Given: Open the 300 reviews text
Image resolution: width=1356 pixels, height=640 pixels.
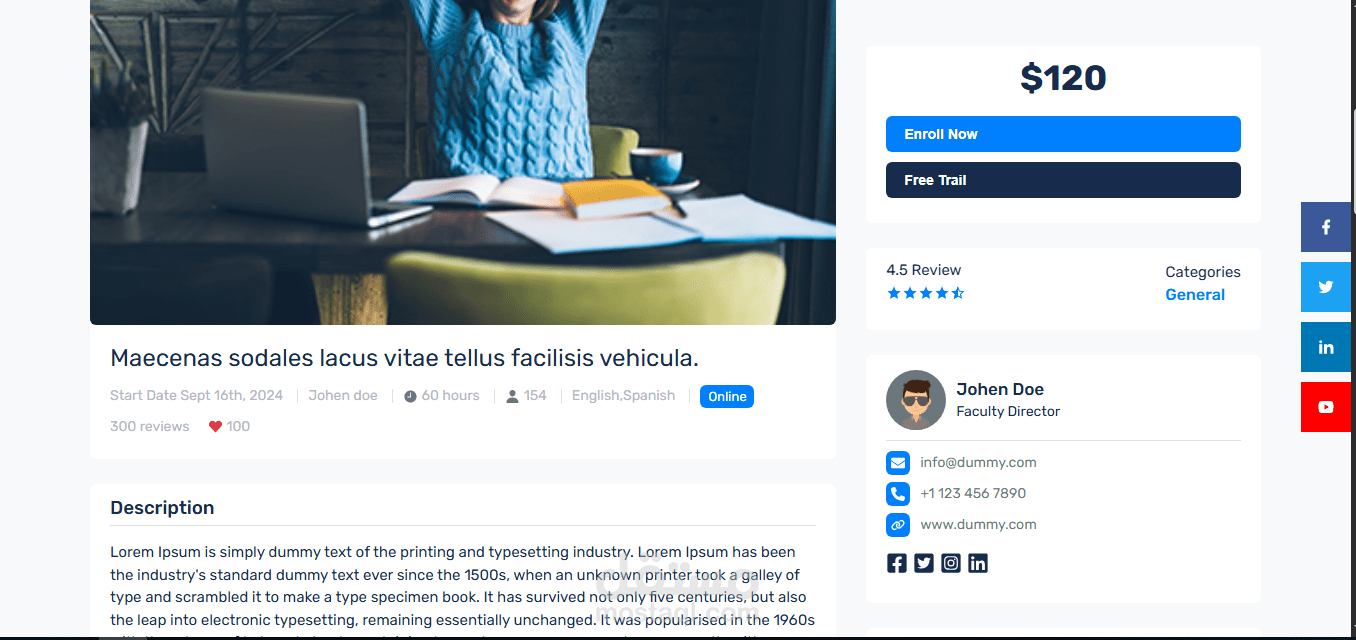Looking at the screenshot, I should tap(150, 426).
